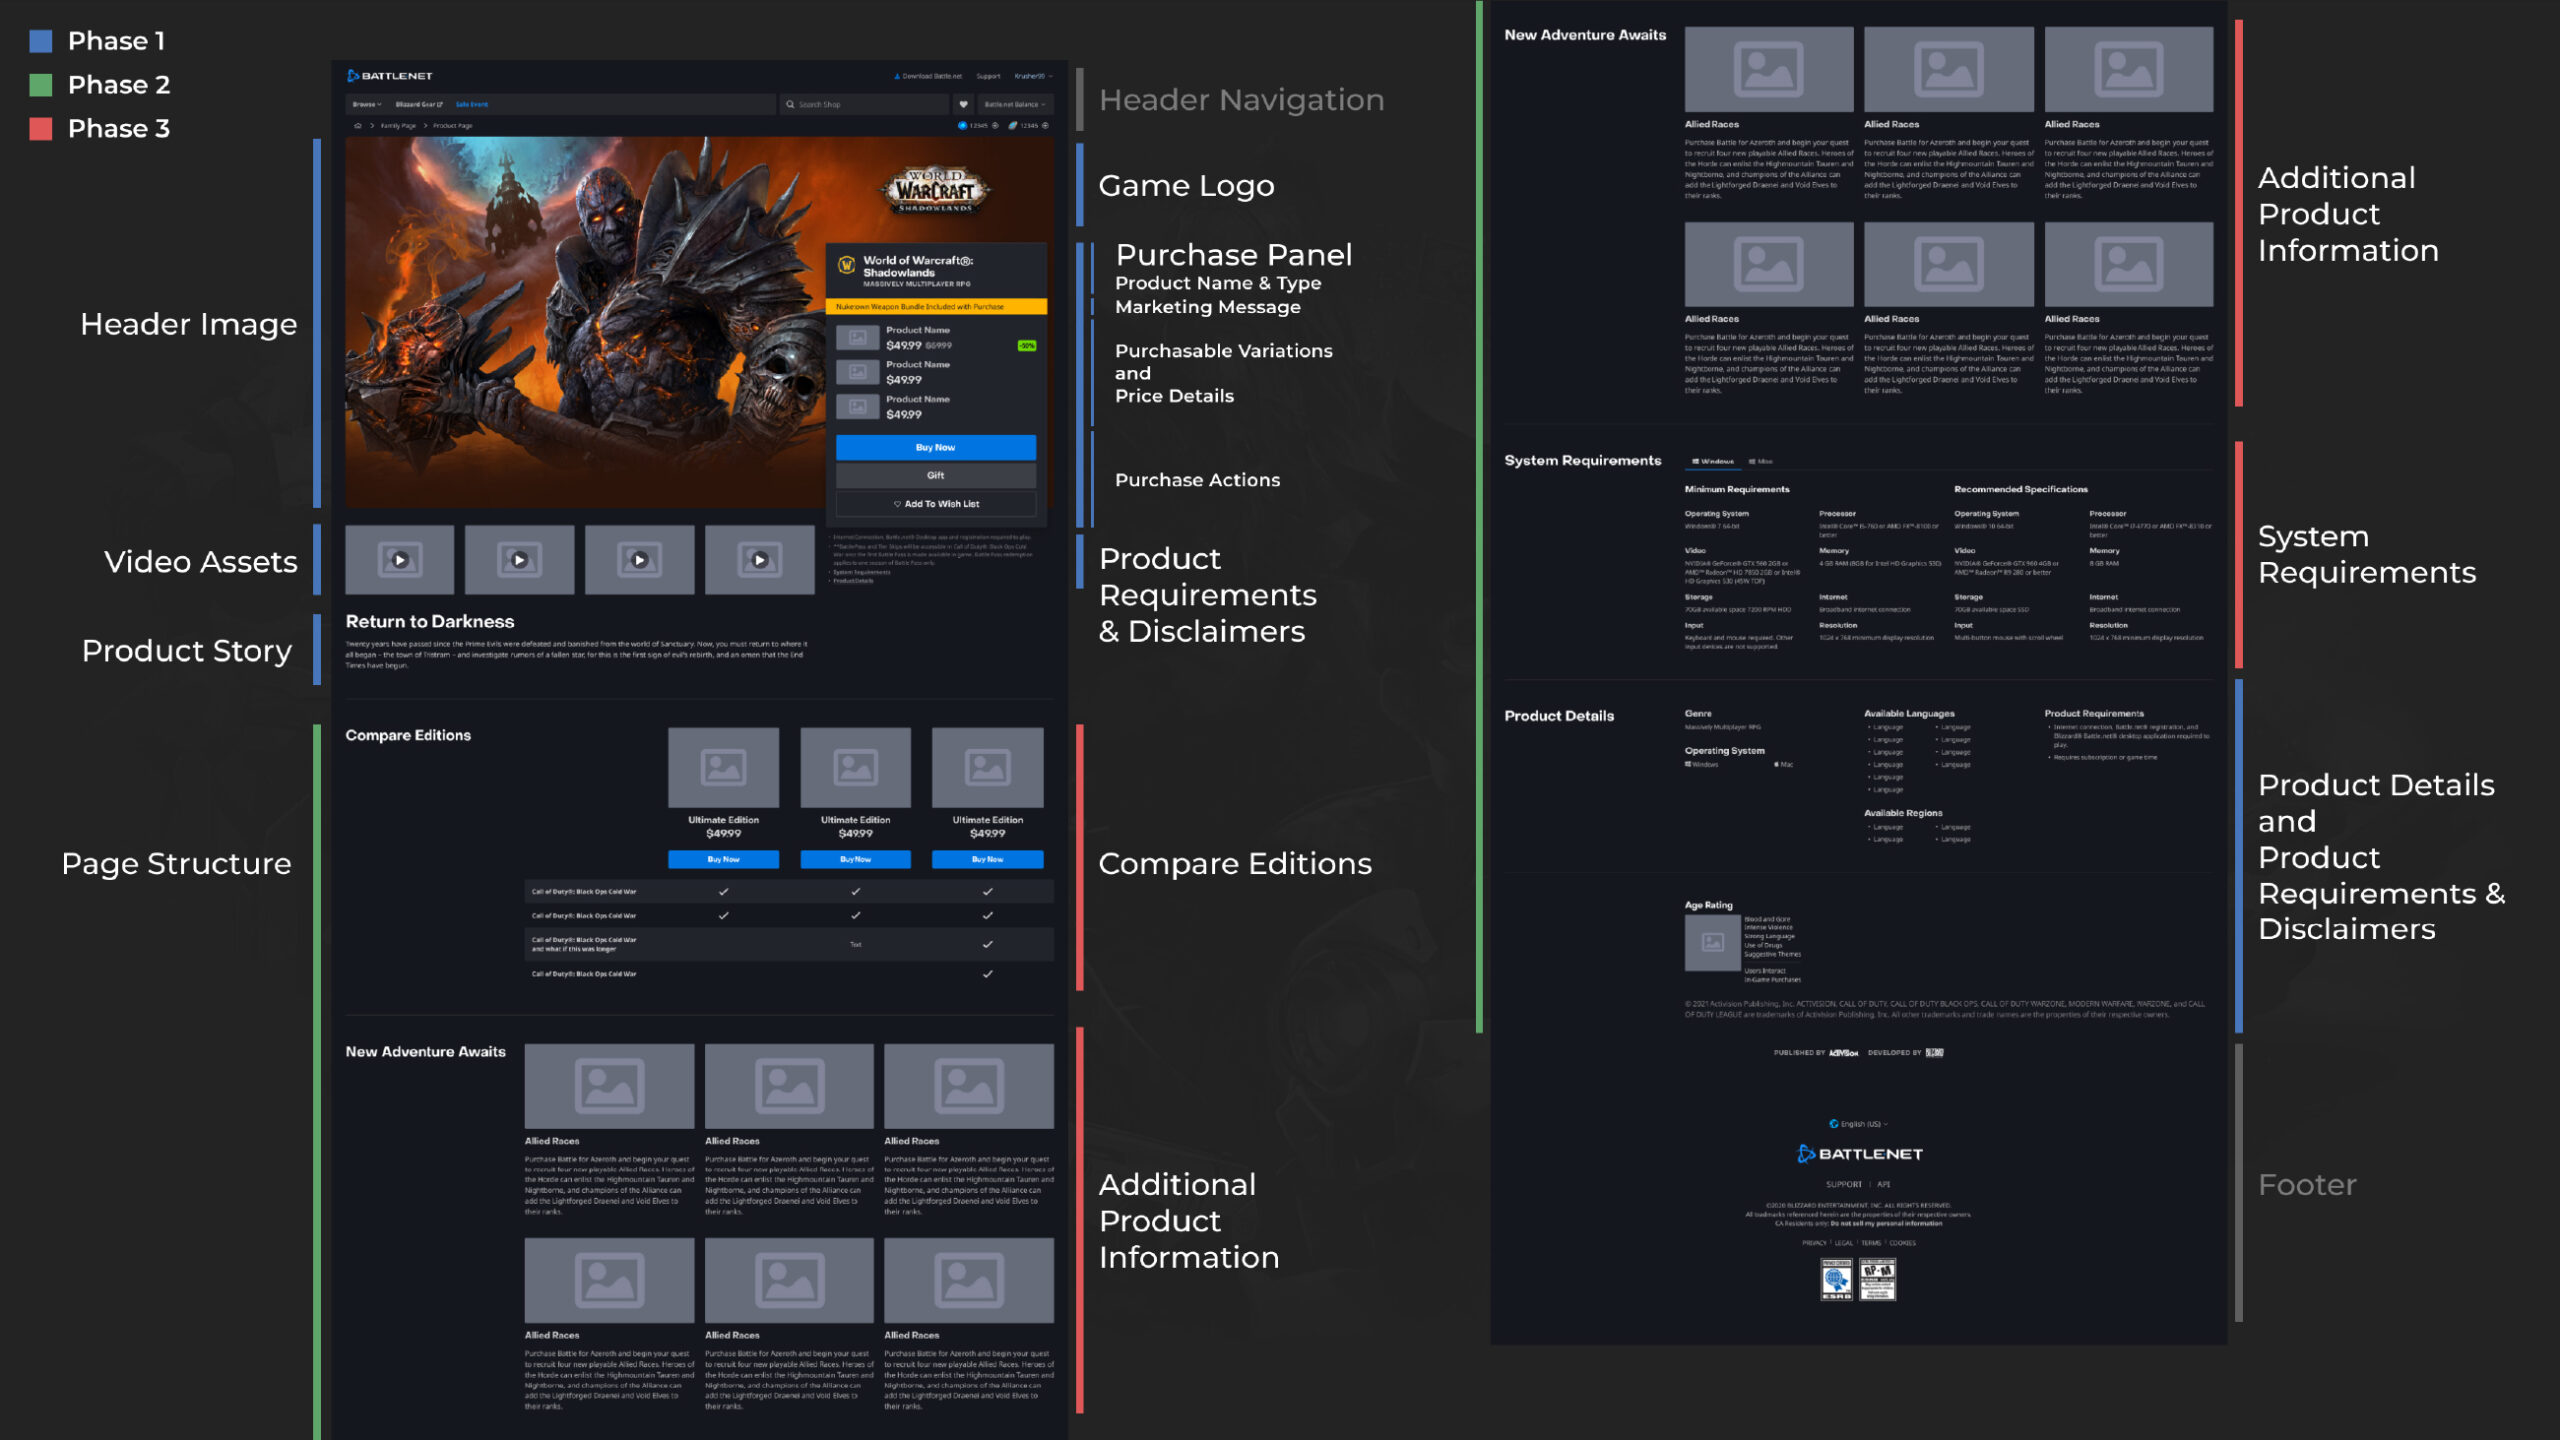Click the teal currency balance icon
This screenshot has width=2560, height=1440.
point(1012,126)
